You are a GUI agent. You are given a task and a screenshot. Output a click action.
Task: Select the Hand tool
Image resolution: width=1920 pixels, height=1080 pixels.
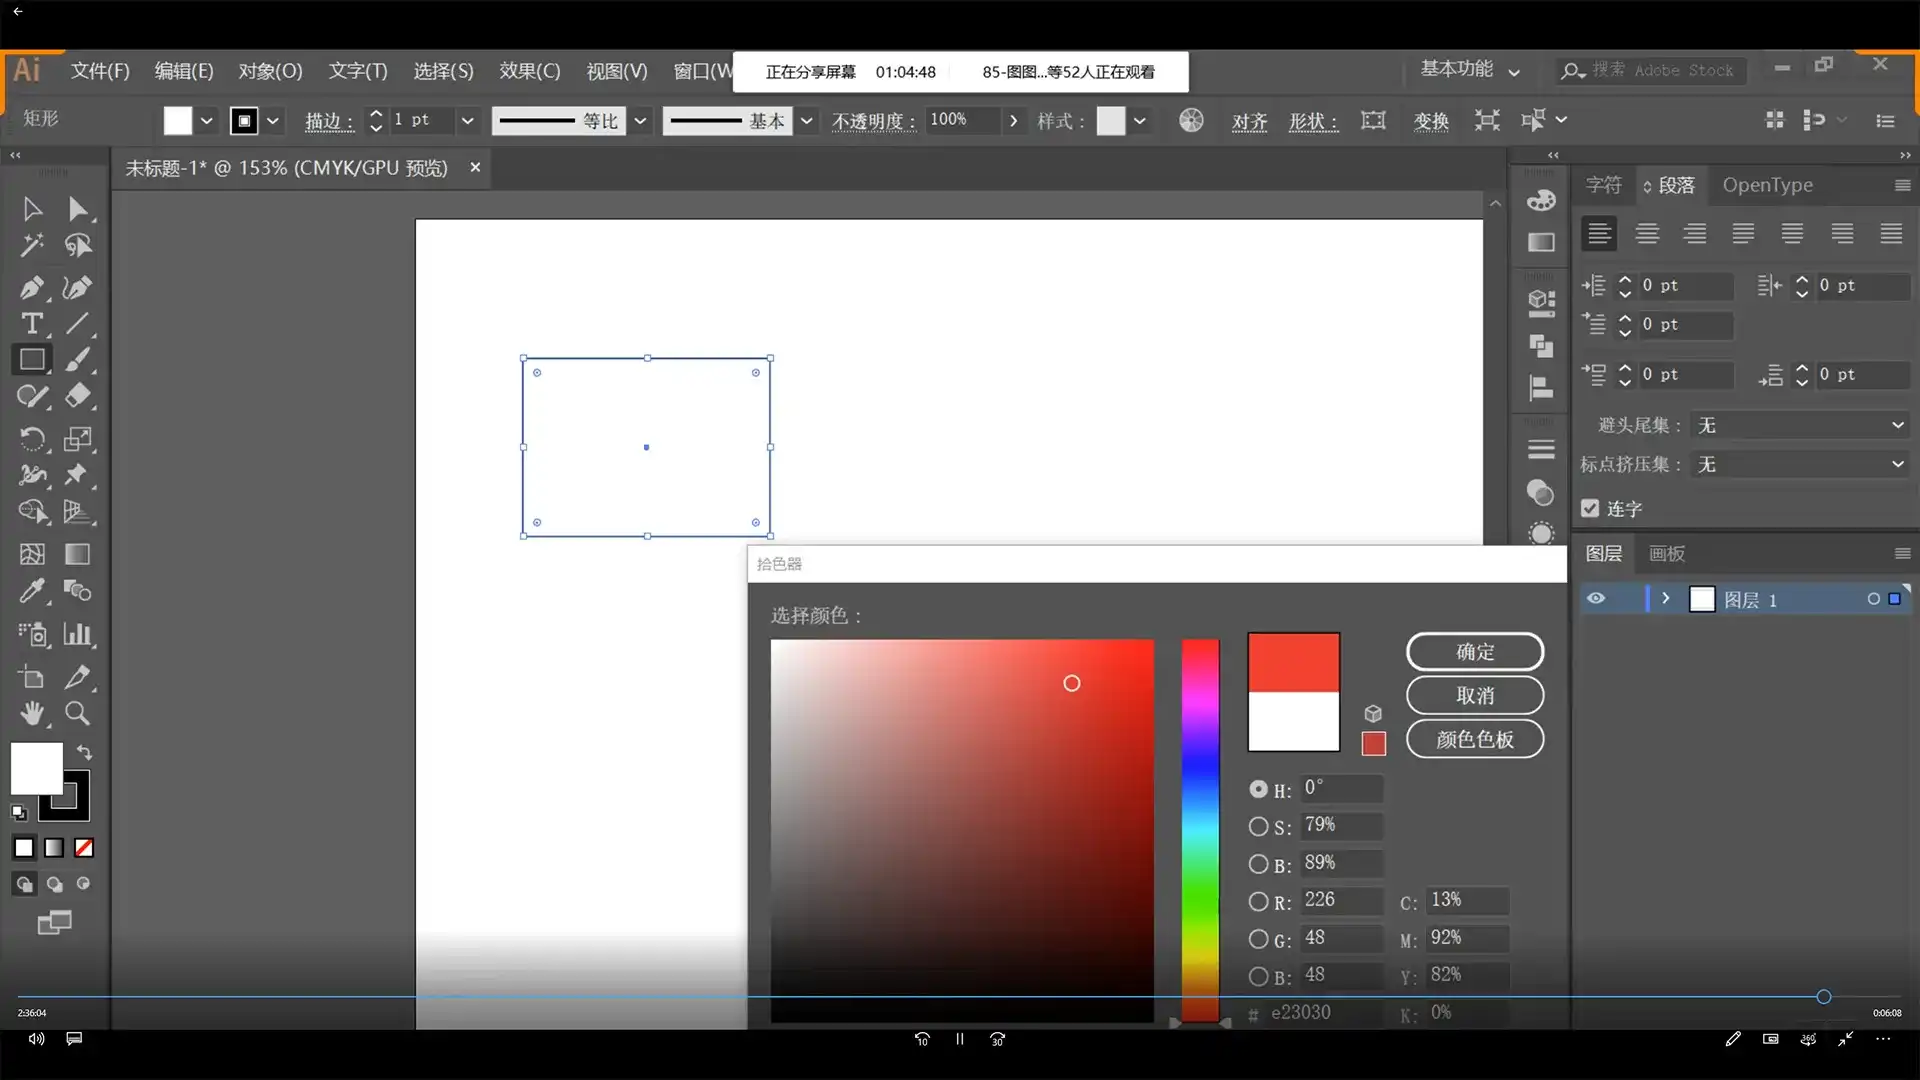click(x=32, y=713)
